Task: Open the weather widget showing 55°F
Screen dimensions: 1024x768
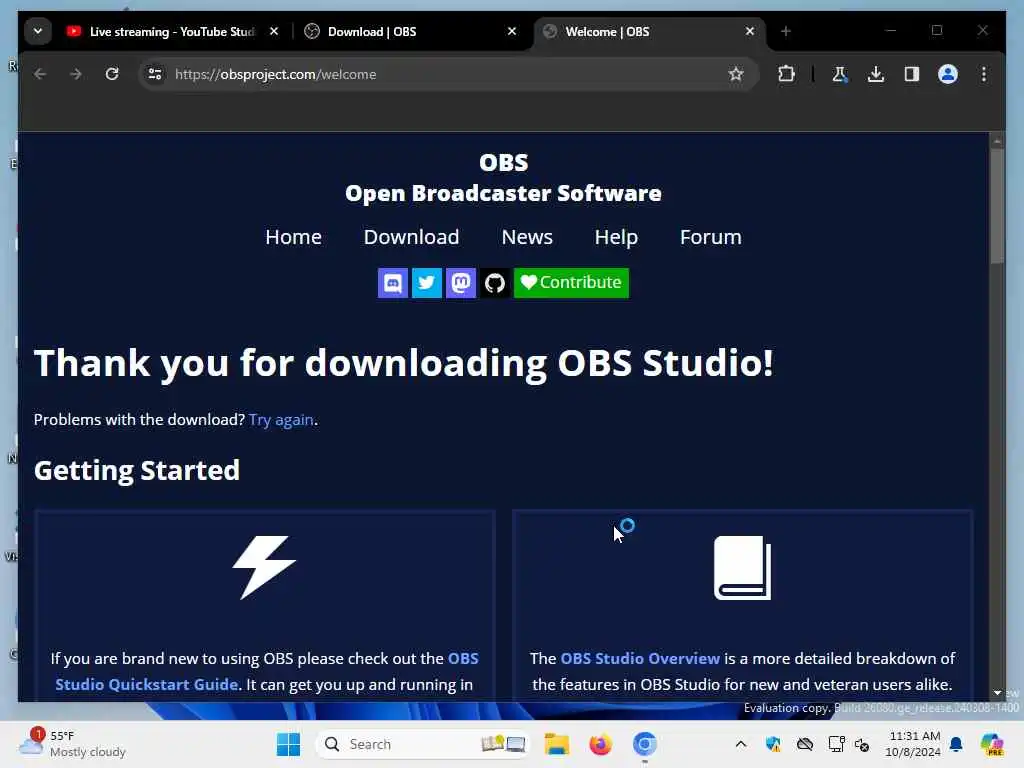Action: (72, 744)
